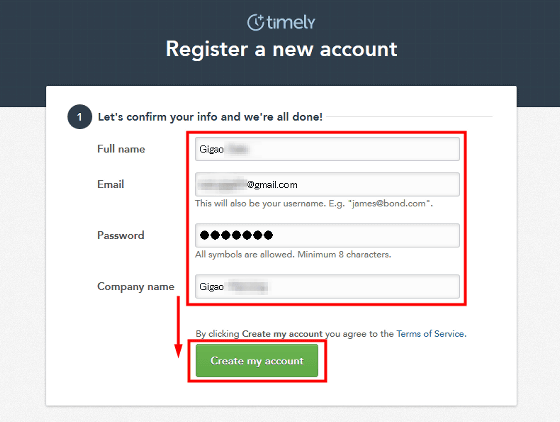Click the minimum 8 characters hint text

(293, 255)
